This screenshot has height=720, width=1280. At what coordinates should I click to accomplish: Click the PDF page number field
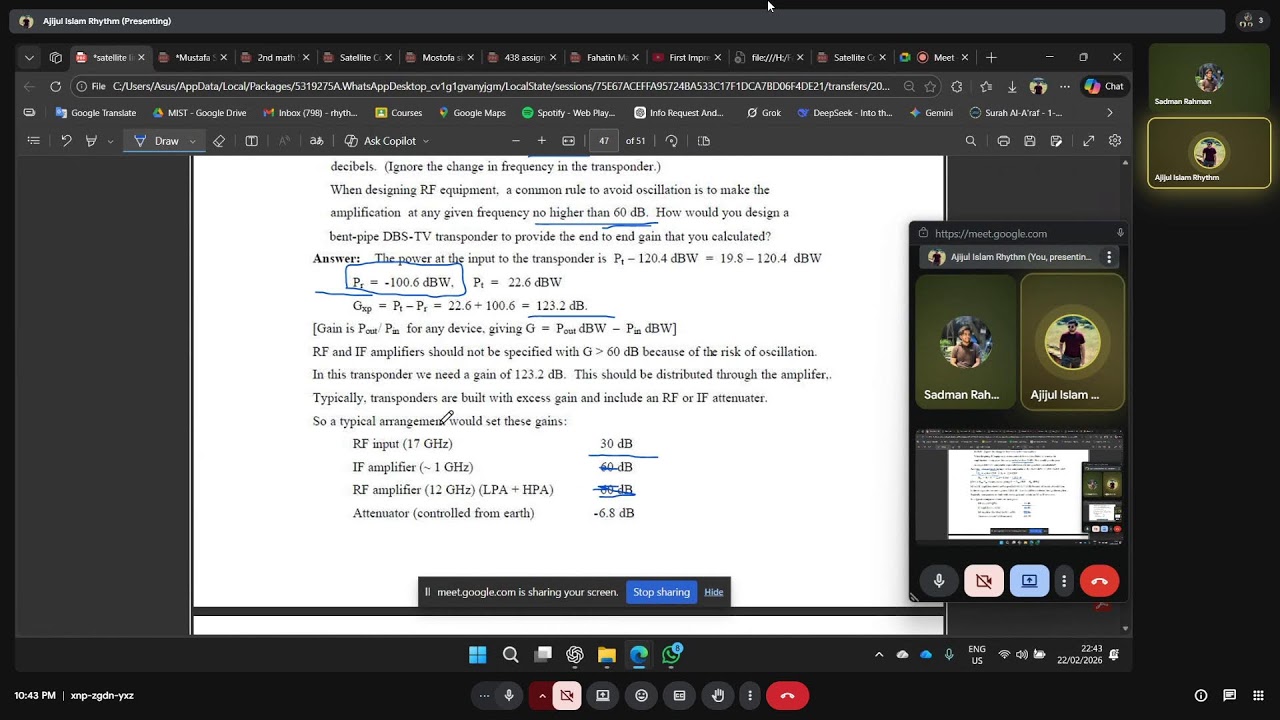click(604, 141)
